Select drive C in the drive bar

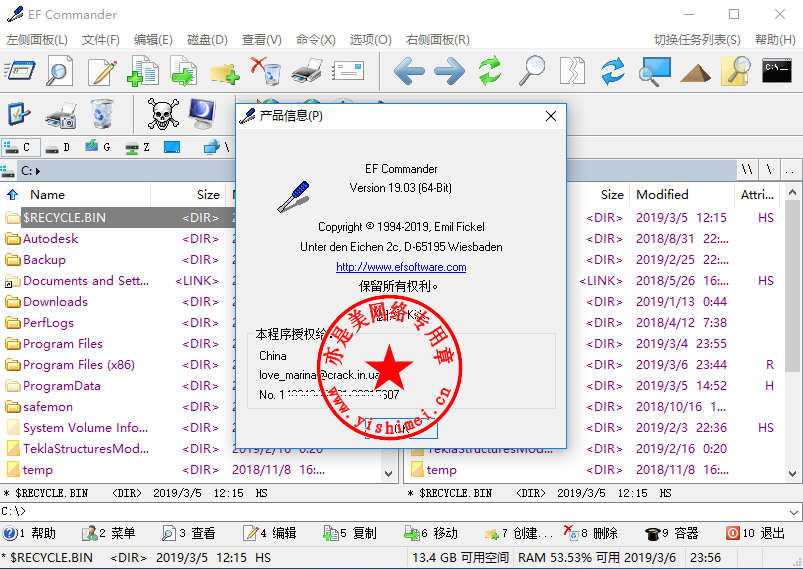[x=19, y=147]
